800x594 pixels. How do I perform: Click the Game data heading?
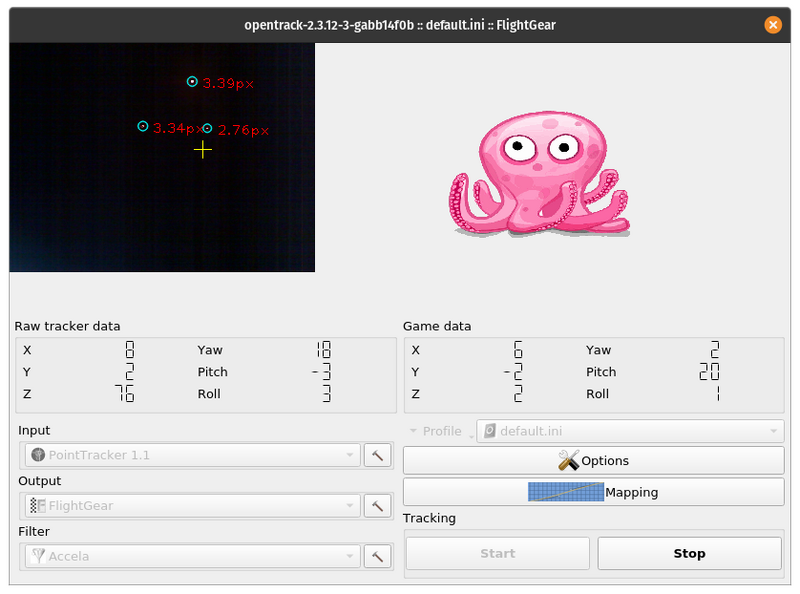[x=437, y=326]
